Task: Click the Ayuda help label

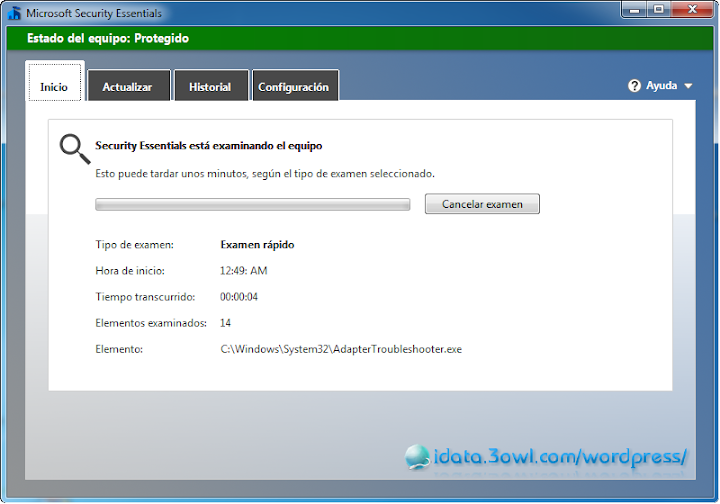Action: click(x=661, y=86)
